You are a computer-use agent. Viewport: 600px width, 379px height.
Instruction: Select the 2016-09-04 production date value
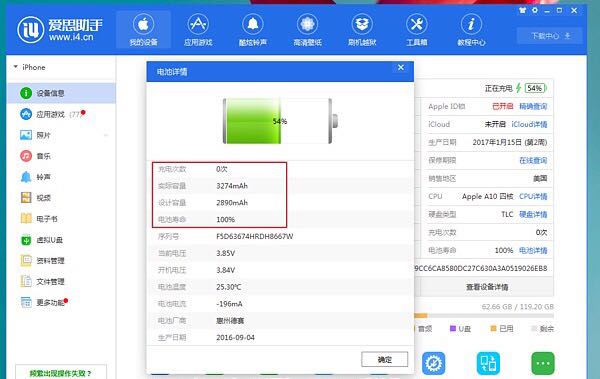point(235,338)
